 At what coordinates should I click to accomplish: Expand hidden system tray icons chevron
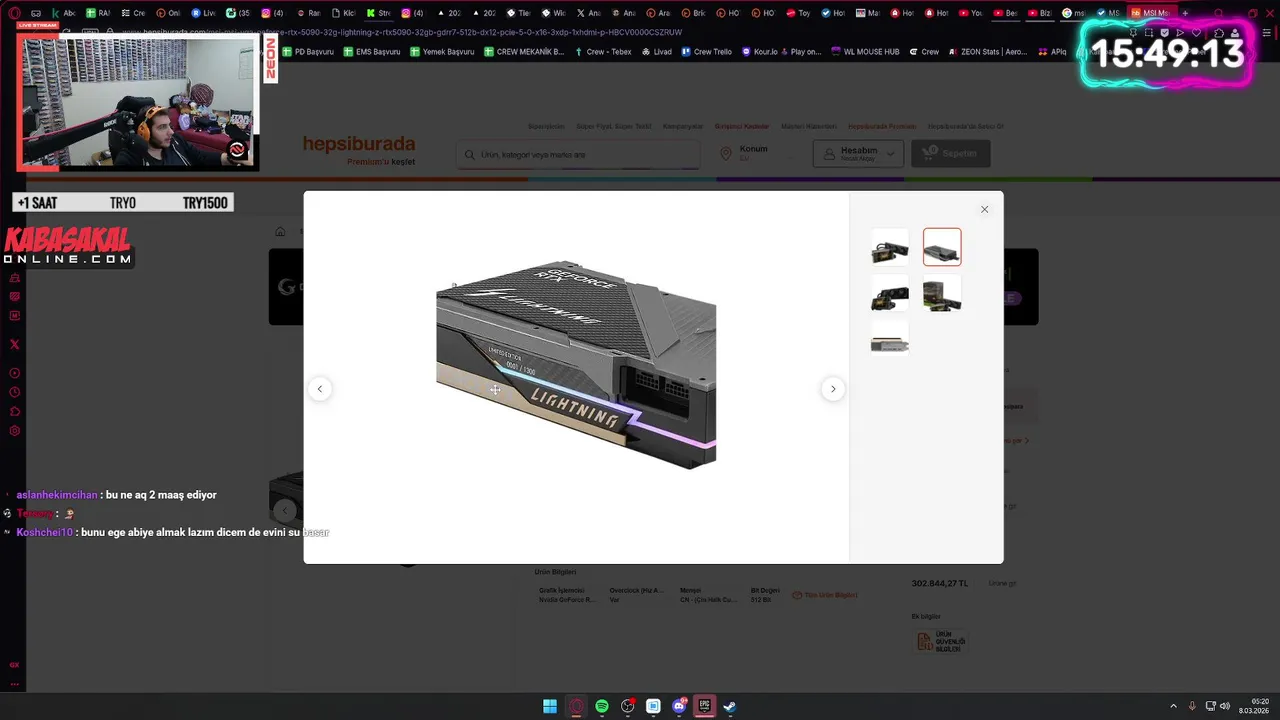[x=1174, y=706]
